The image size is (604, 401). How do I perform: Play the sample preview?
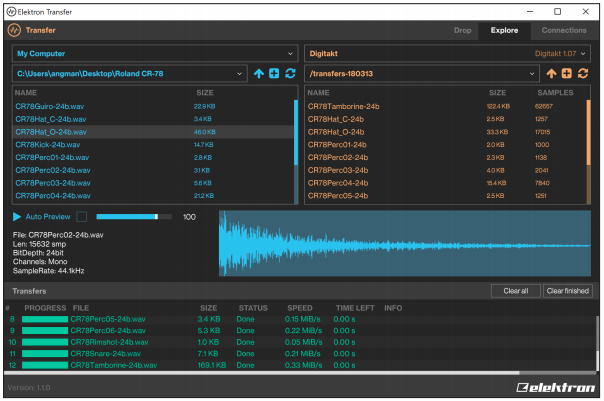tap(17, 217)
